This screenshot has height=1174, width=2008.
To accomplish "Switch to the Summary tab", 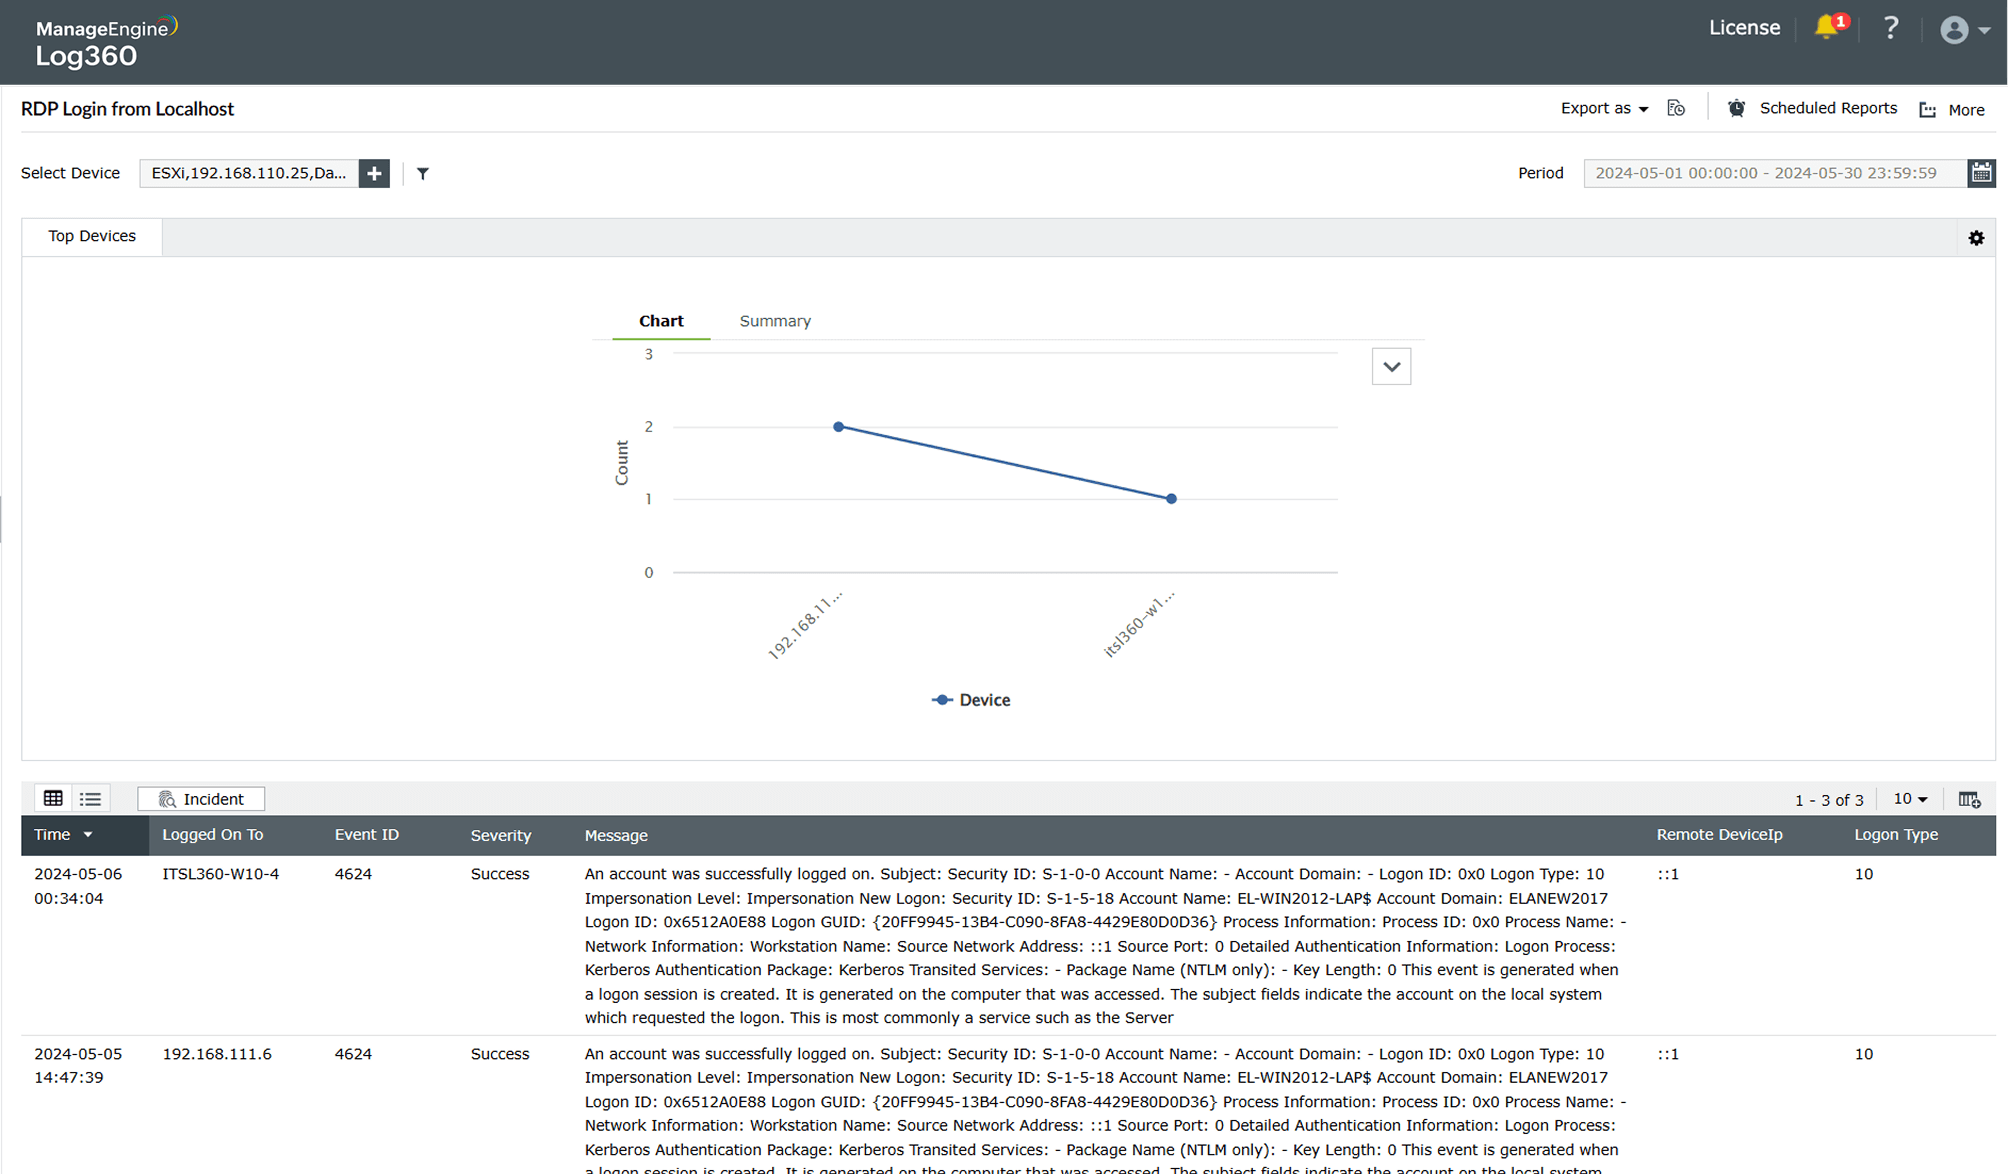I will [775, 321].
